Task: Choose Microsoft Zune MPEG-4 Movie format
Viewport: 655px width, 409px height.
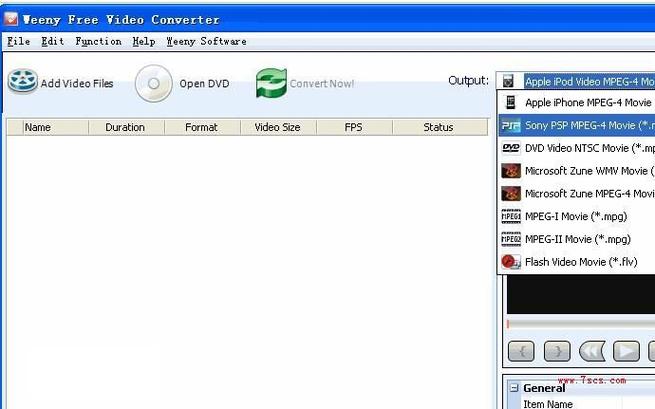Action: click(576, 193)
